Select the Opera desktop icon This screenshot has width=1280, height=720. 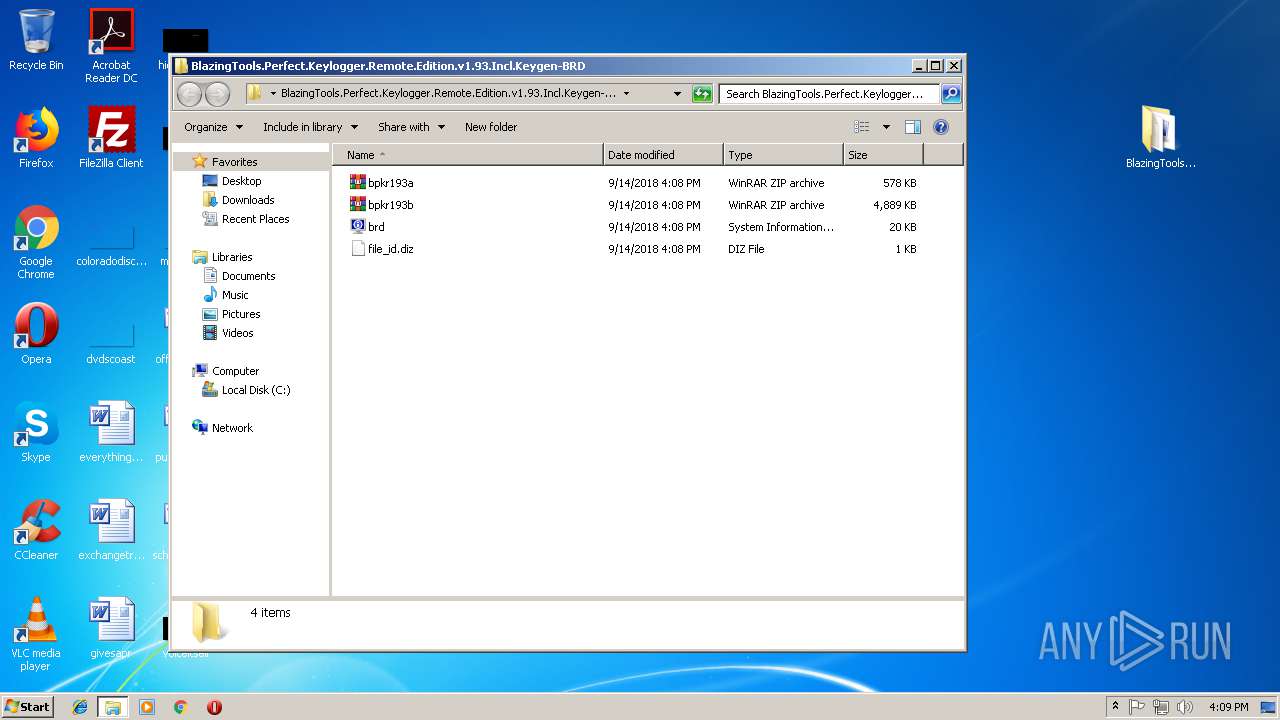click(x=36, y=334)
